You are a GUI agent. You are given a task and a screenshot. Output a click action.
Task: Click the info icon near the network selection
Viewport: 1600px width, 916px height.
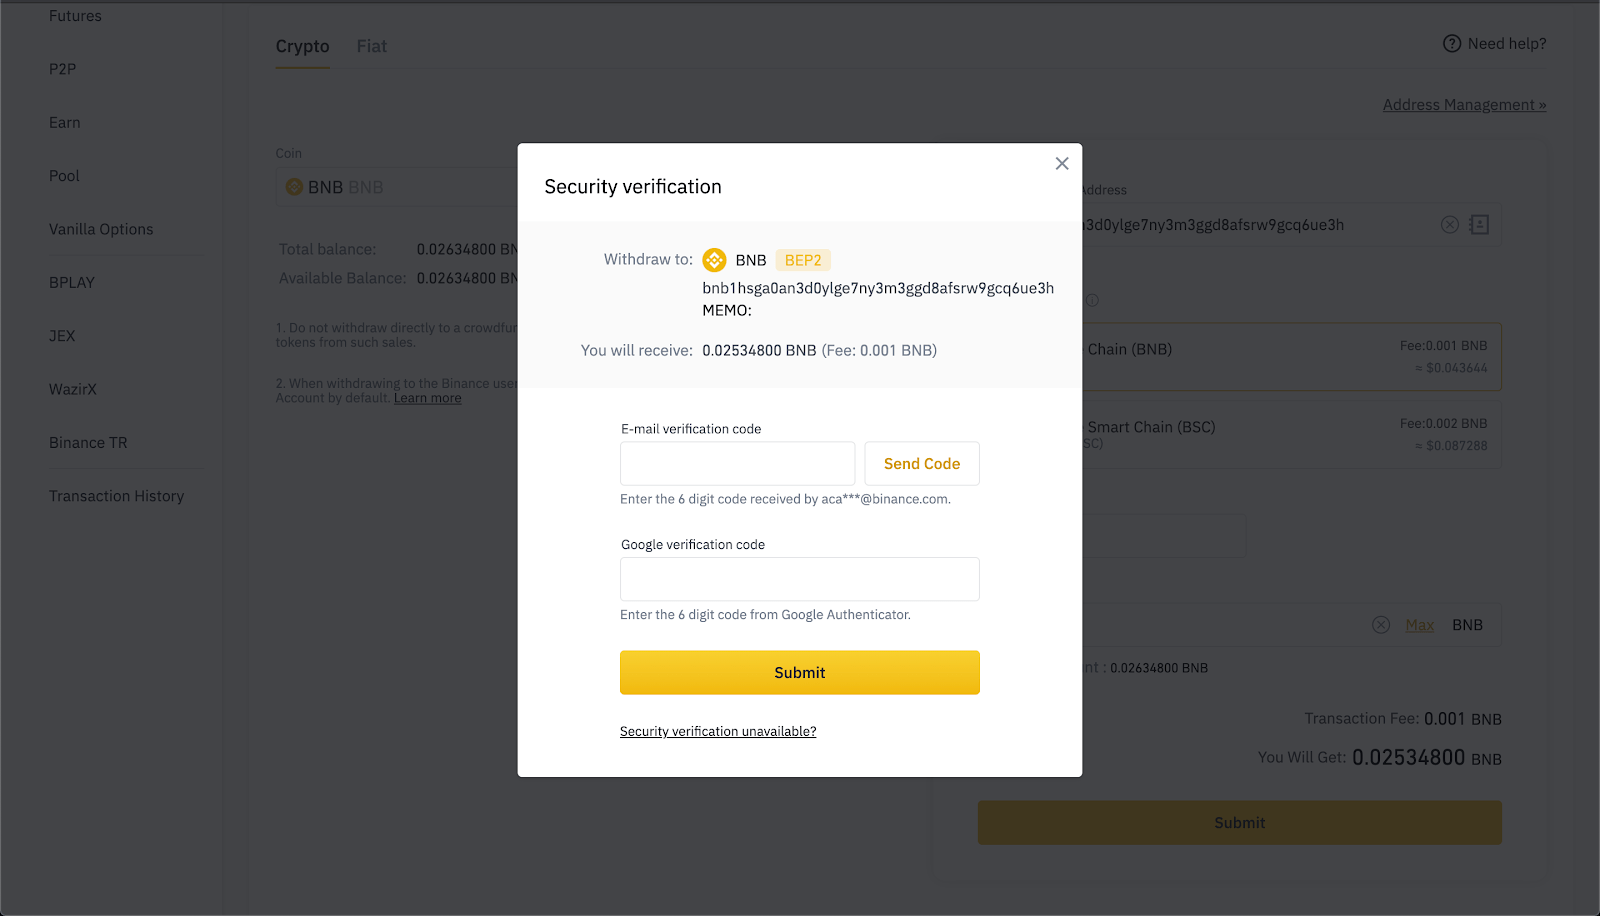(1093, 300)
